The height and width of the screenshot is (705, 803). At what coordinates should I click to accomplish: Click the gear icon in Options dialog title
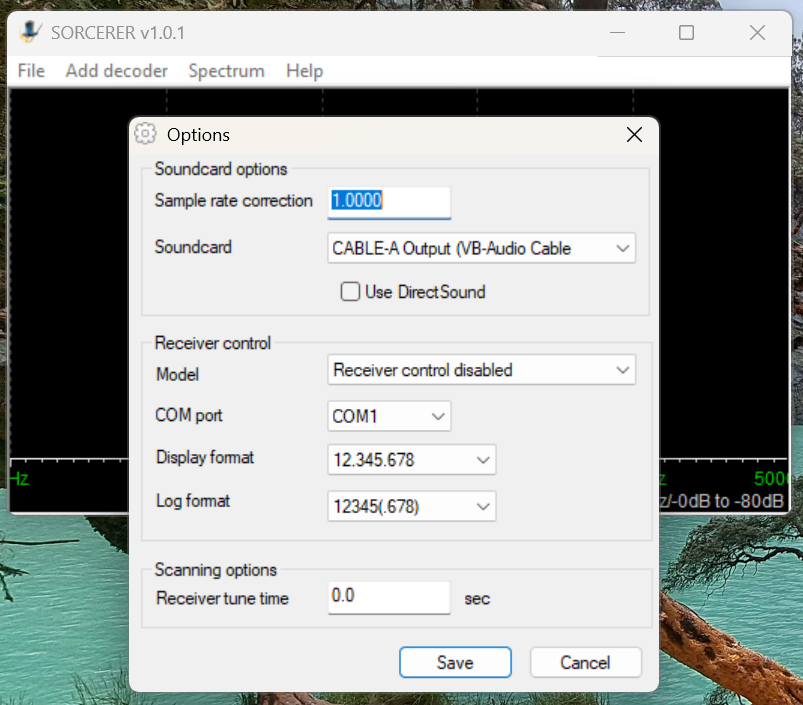click(x=146, y=135)
